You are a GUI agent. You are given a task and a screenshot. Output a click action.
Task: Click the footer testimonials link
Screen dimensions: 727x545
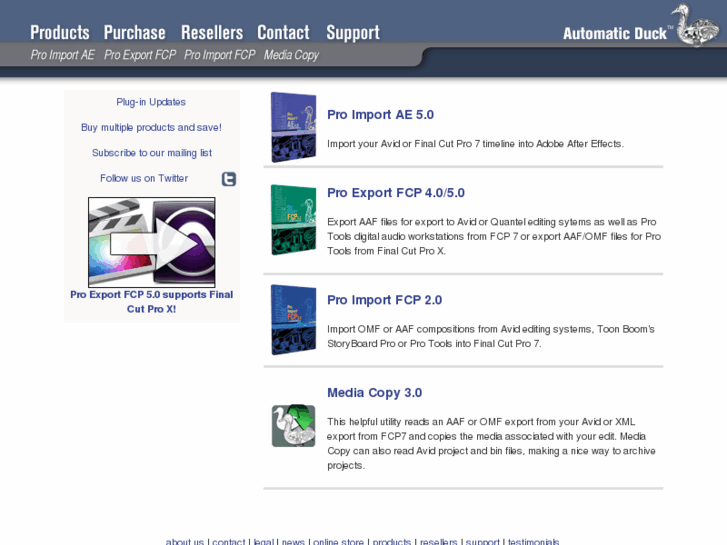point(534,541)
